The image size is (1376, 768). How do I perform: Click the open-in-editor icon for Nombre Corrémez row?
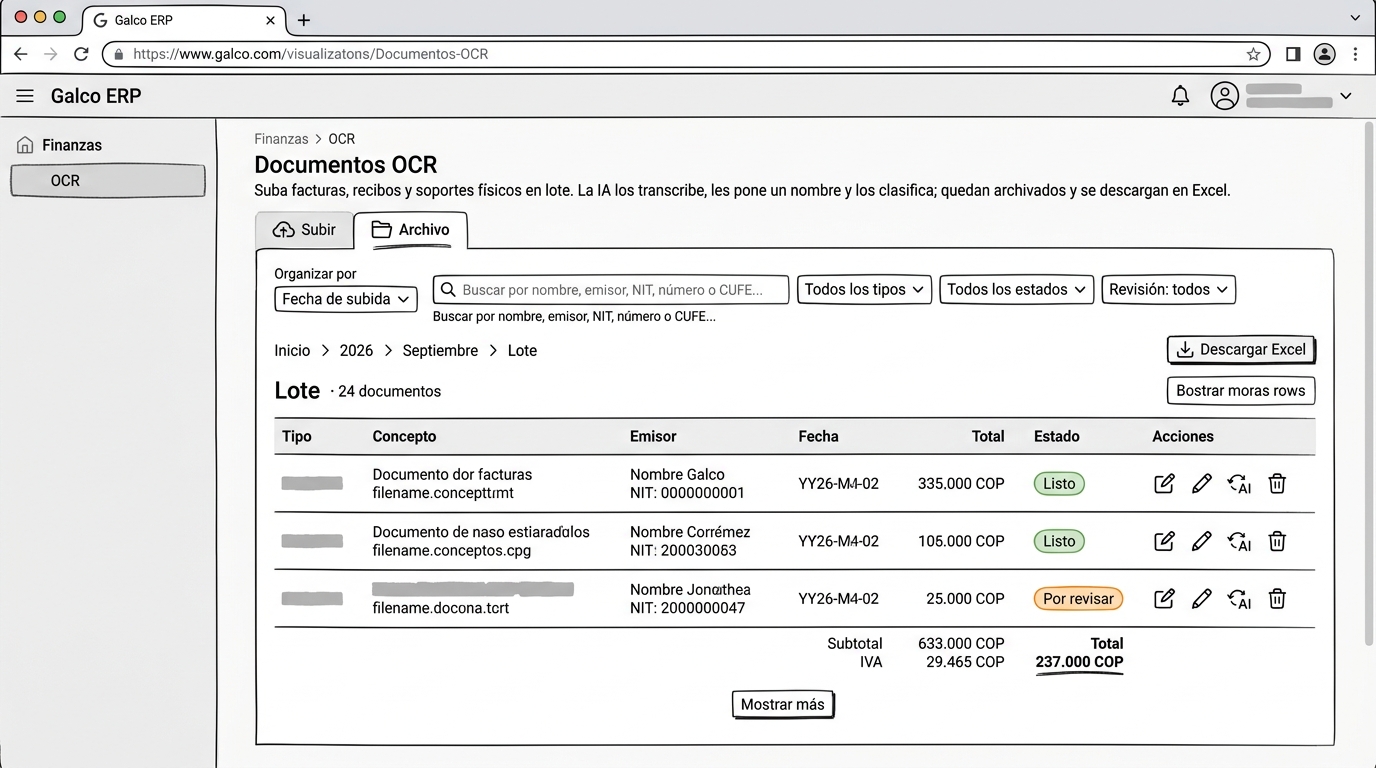(1164, 541)
